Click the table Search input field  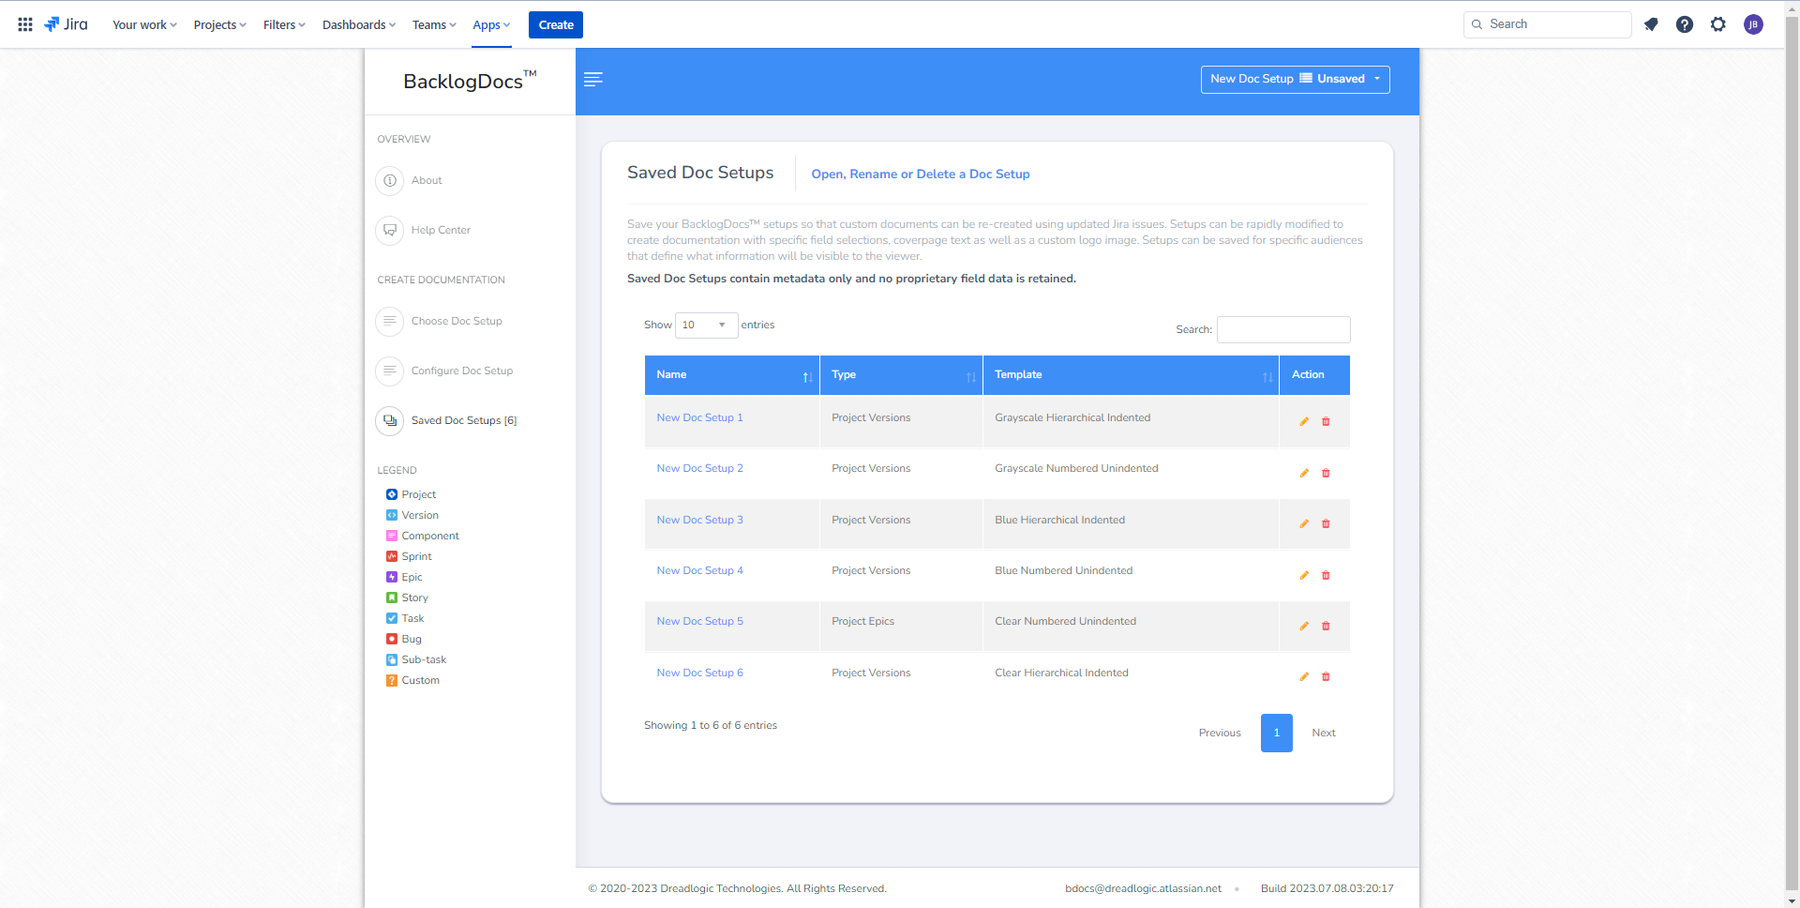[1283, 329]
